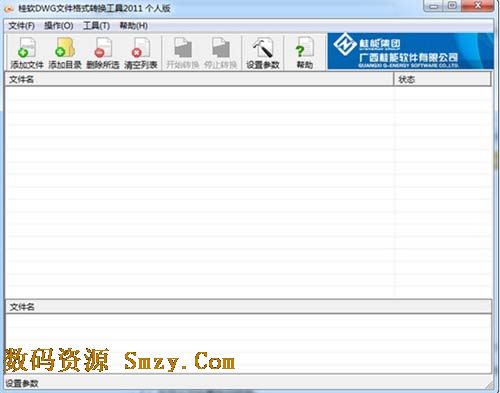
Task: Click the 文件名 header in lower panel
Action: [x=249, y=307]
